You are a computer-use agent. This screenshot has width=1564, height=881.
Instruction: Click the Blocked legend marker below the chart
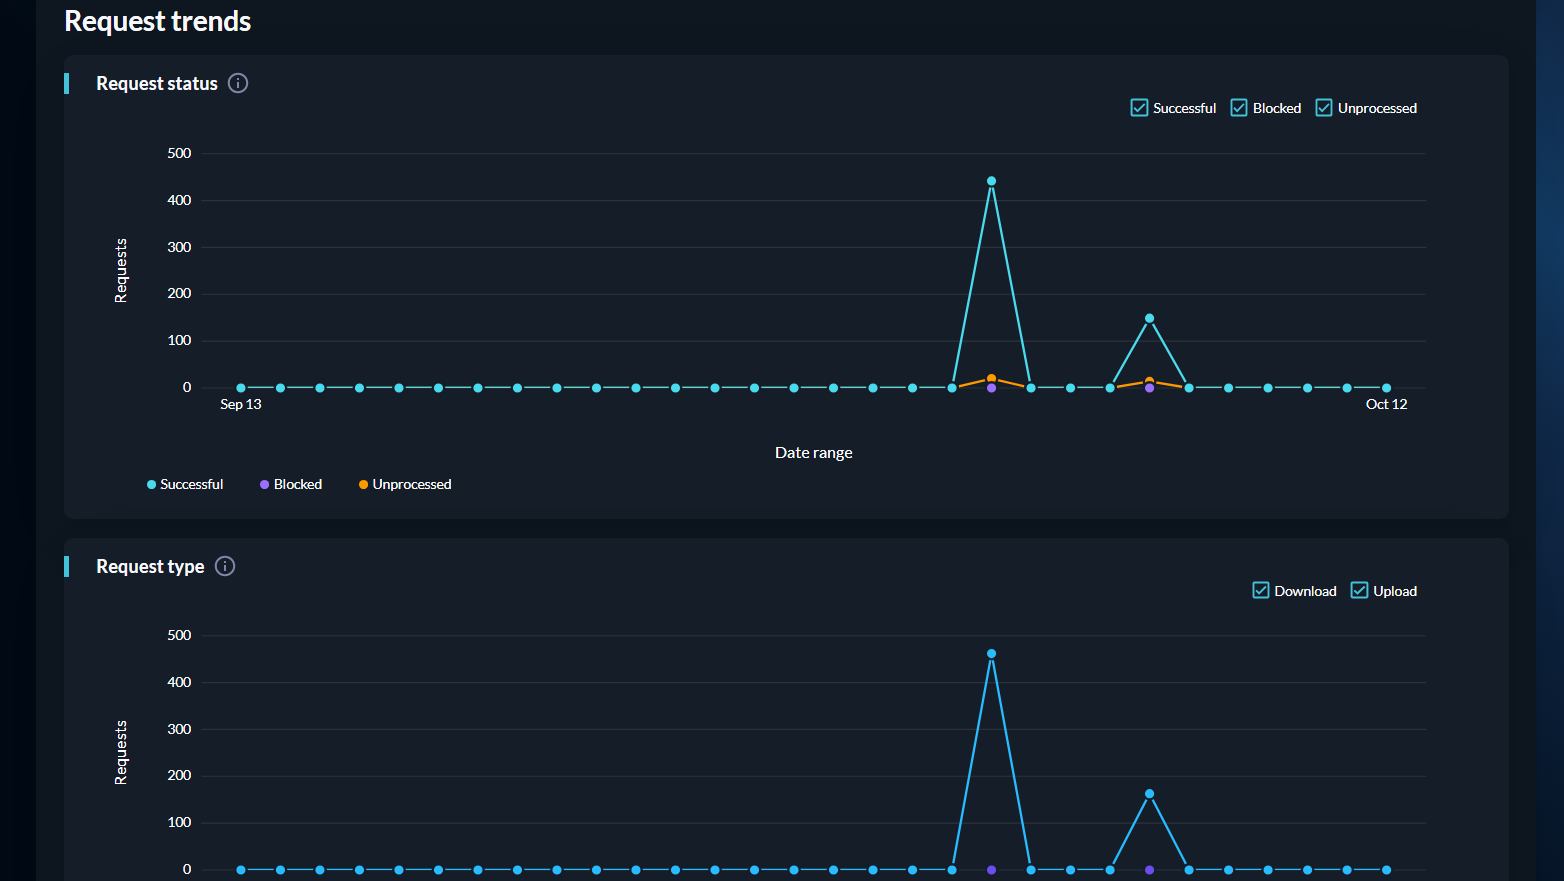pos(263,484)
